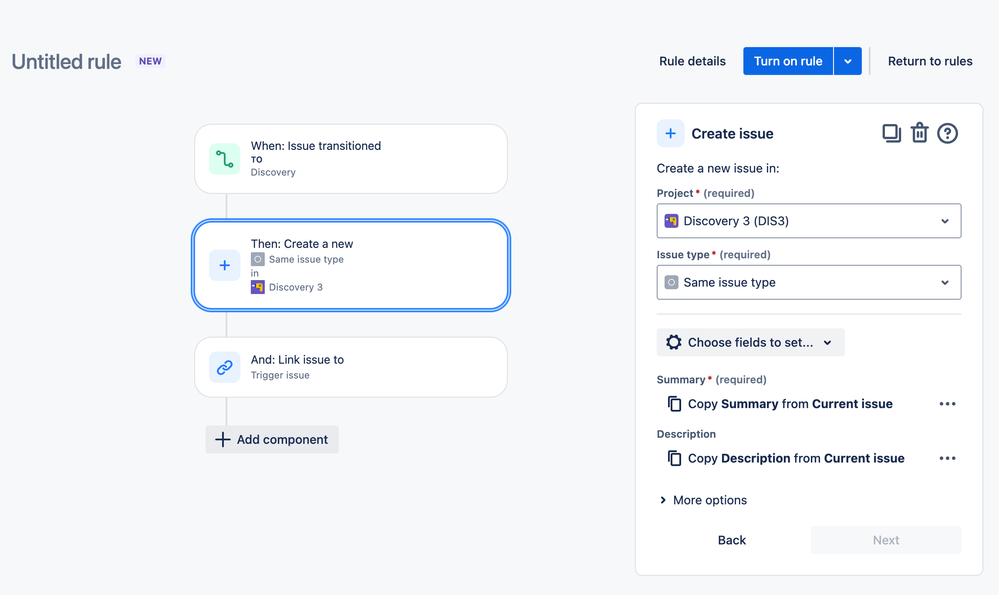Expand the Turn on rule arrow menu
Screen dimensions: 999x595
(847, 61)
